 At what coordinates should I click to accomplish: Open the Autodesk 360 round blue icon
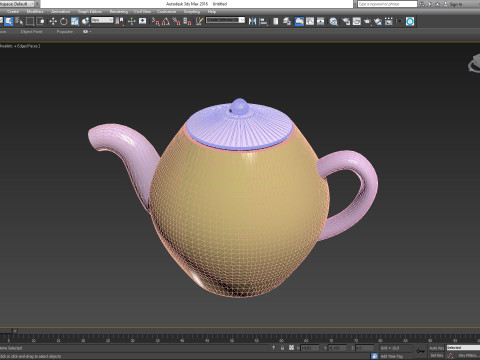410,21
